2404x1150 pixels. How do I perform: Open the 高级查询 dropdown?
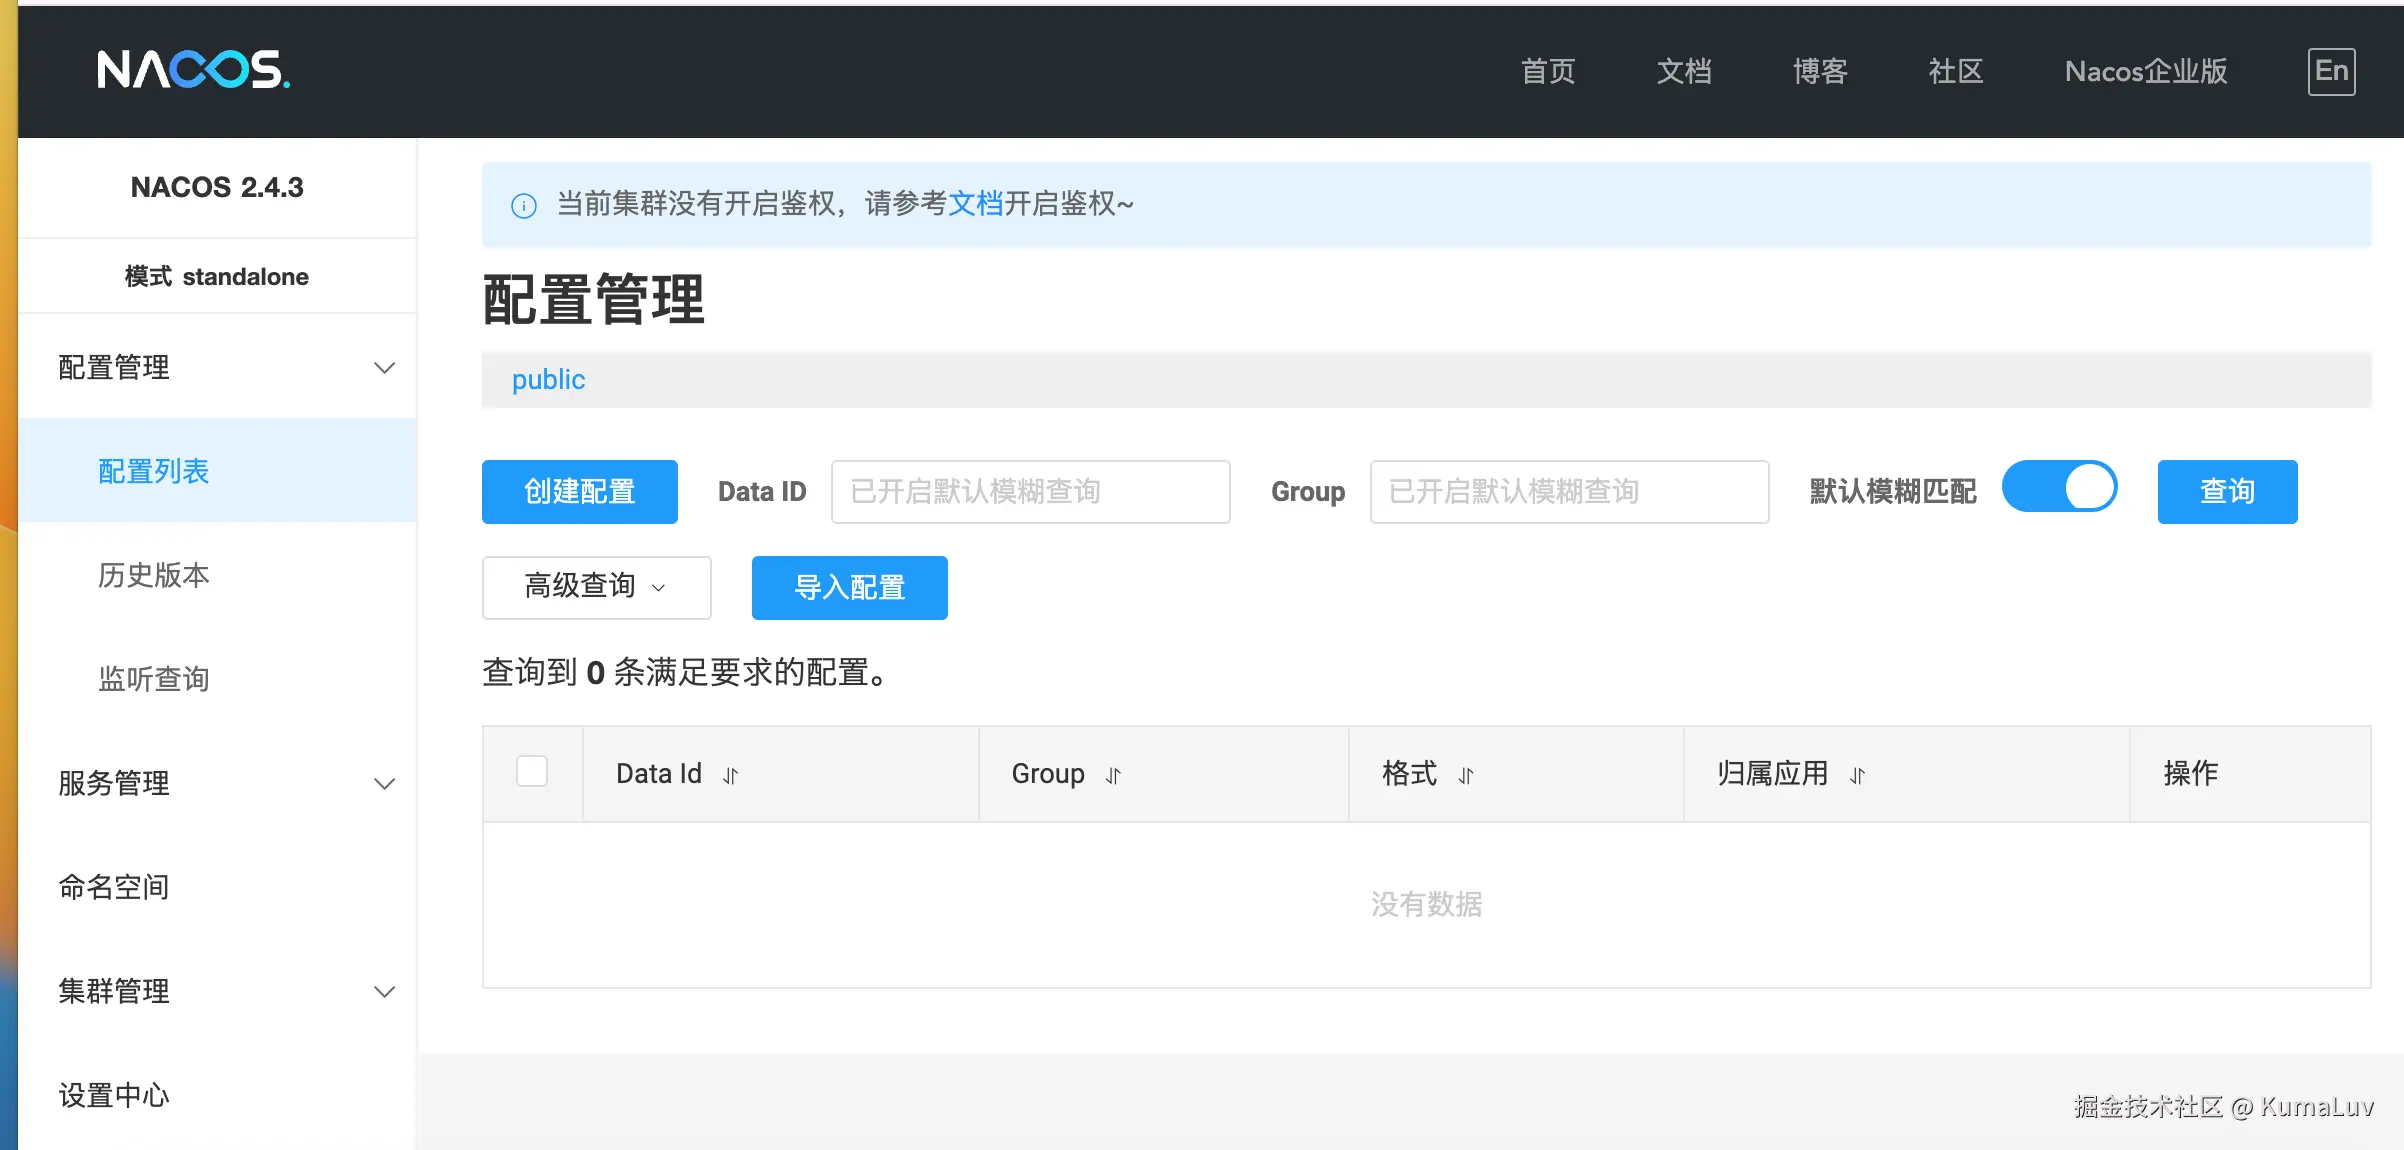pyautogui.click(x=596, y=587)
